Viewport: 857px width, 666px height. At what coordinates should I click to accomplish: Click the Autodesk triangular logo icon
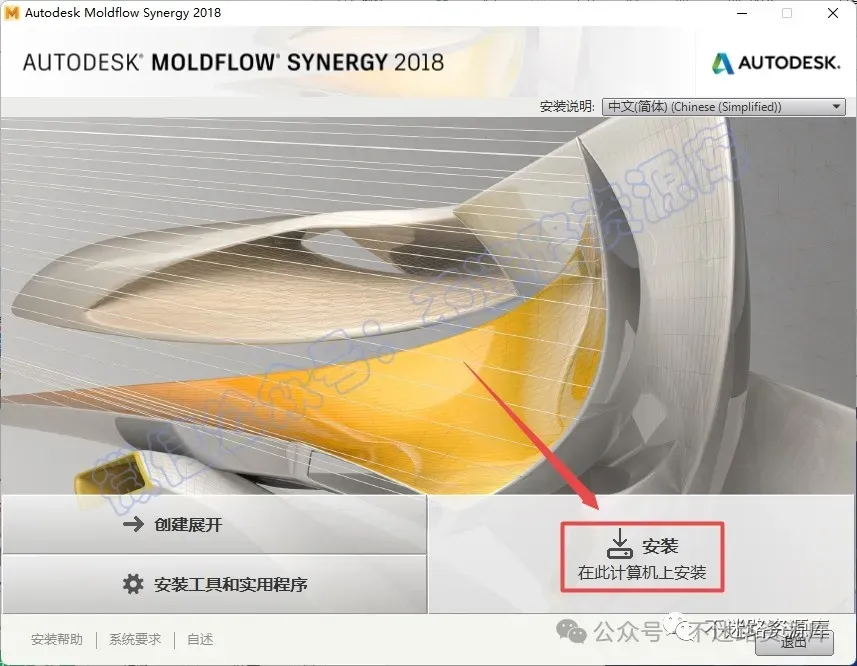[722, 63]
